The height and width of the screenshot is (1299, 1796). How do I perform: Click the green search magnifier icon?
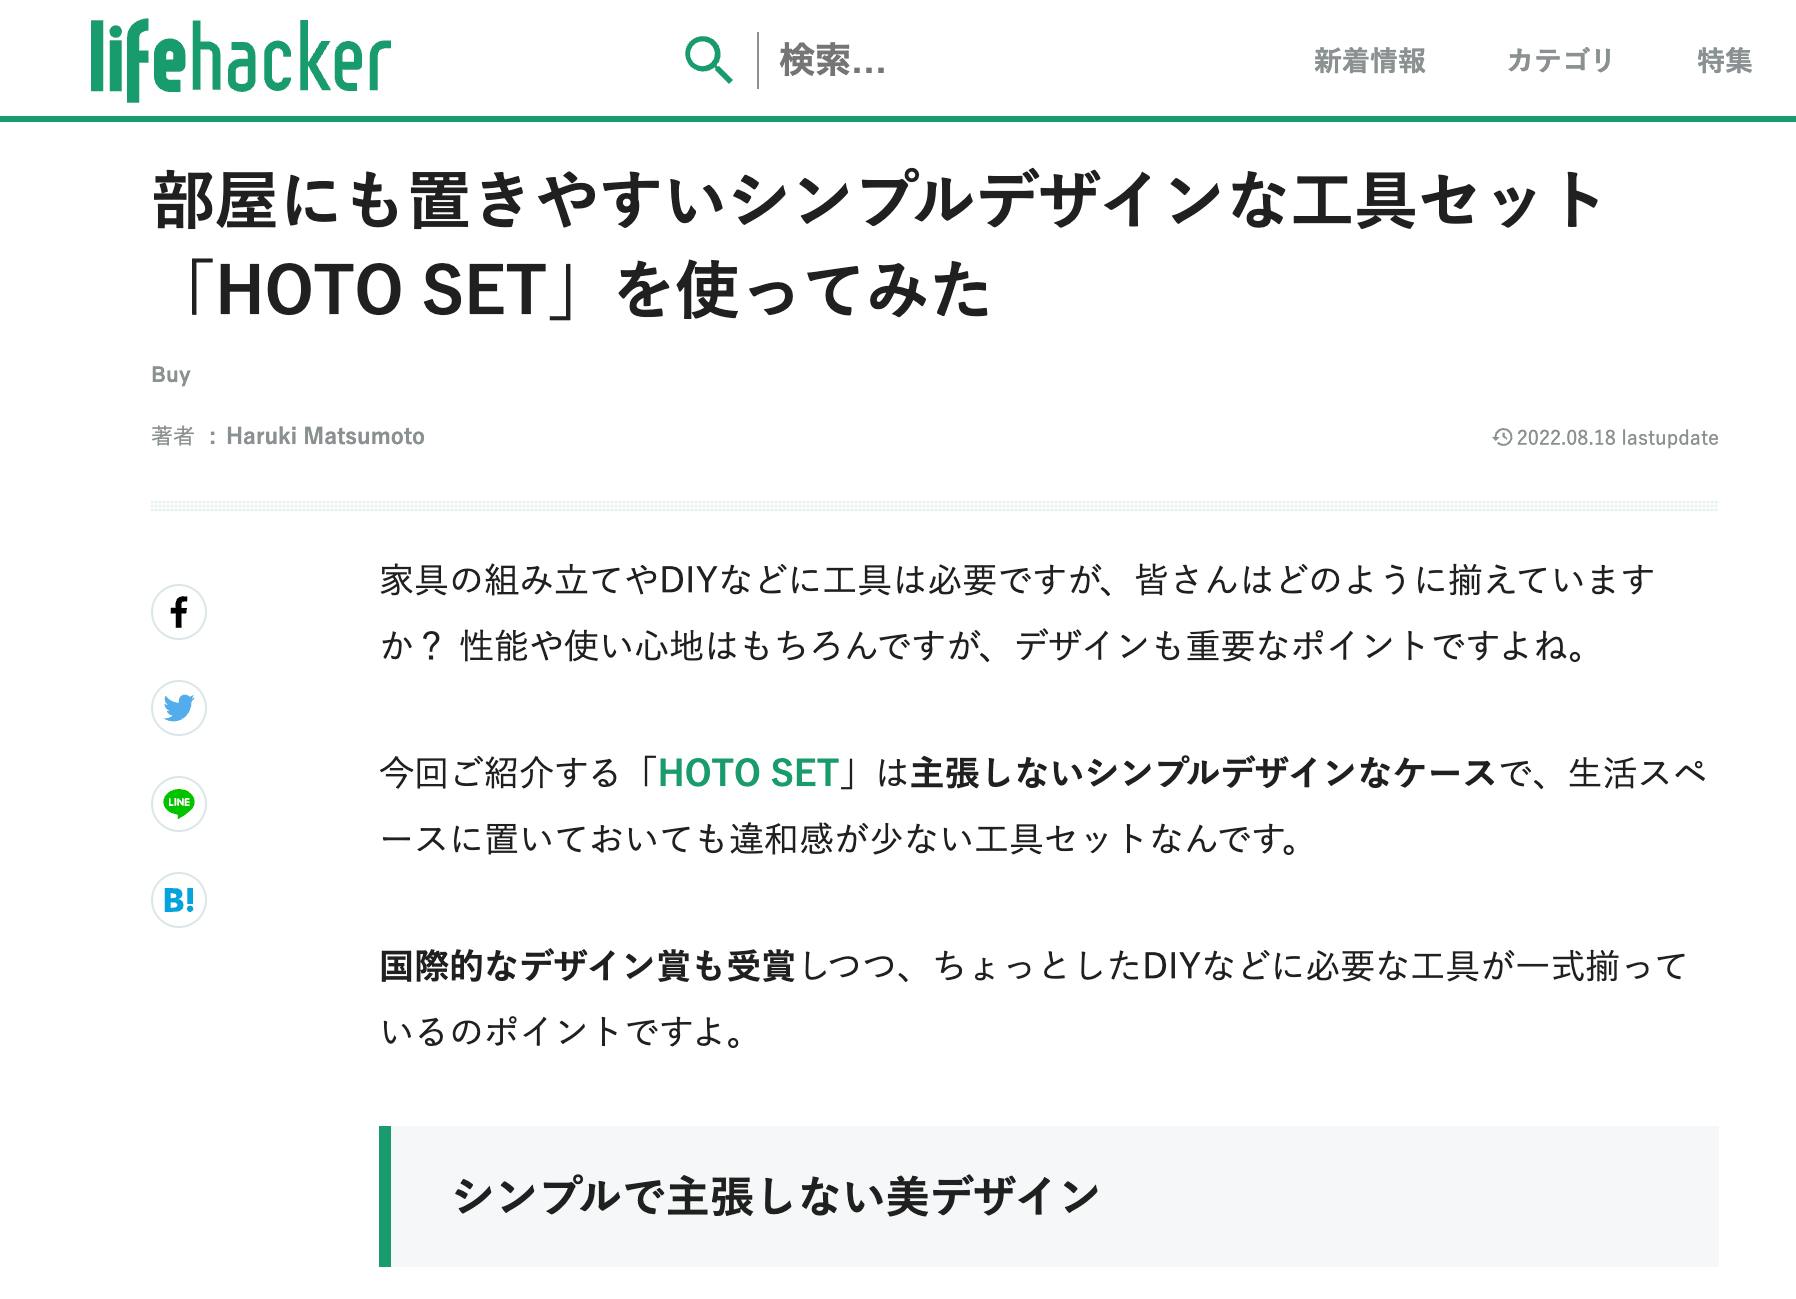point(708,60)
